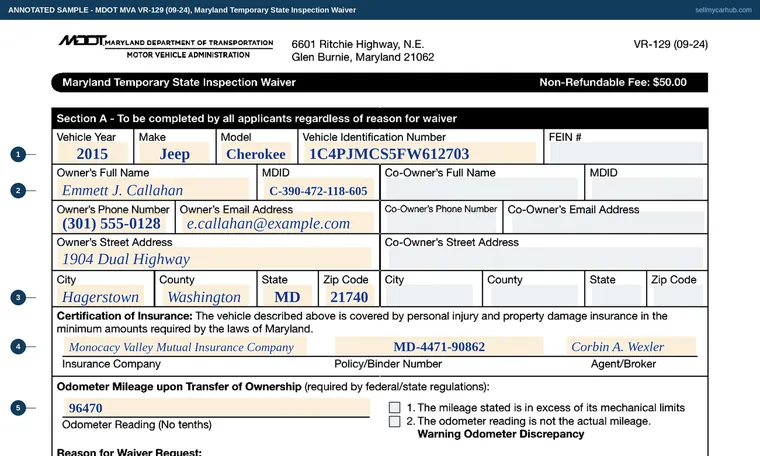Click the Glen Burnie, Maryland 21062 line
Image resolution: width=760 pixels, height=456 pixels.
[363, 57]
